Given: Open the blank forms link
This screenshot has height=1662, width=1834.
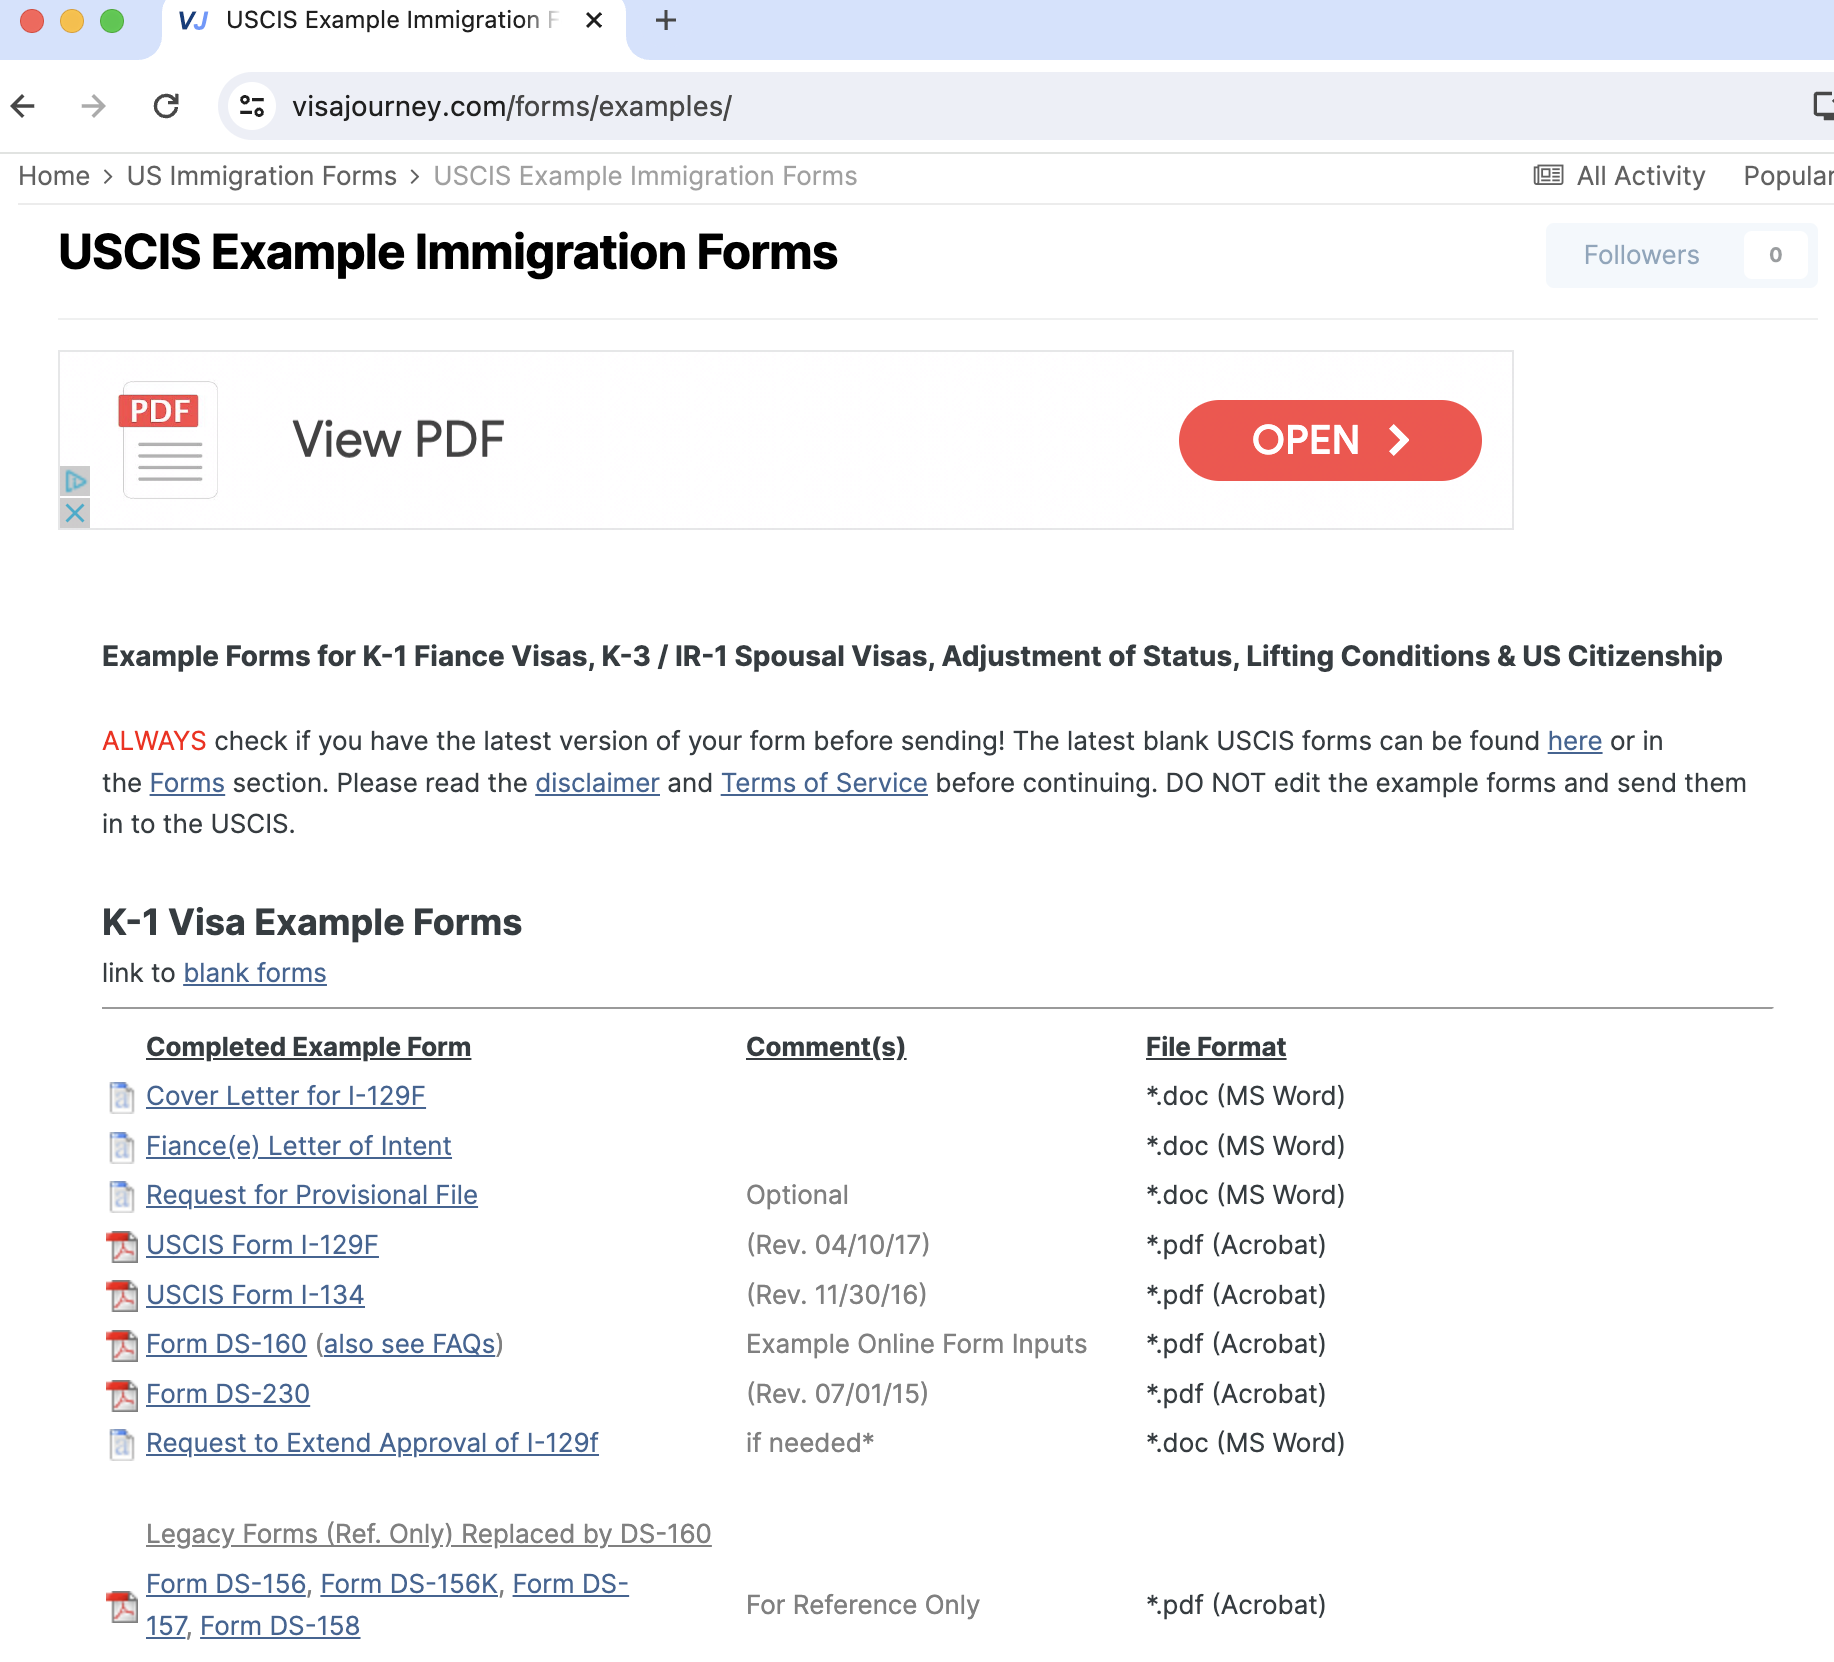Looking at the screenshot, I should (x=255, y=973).
